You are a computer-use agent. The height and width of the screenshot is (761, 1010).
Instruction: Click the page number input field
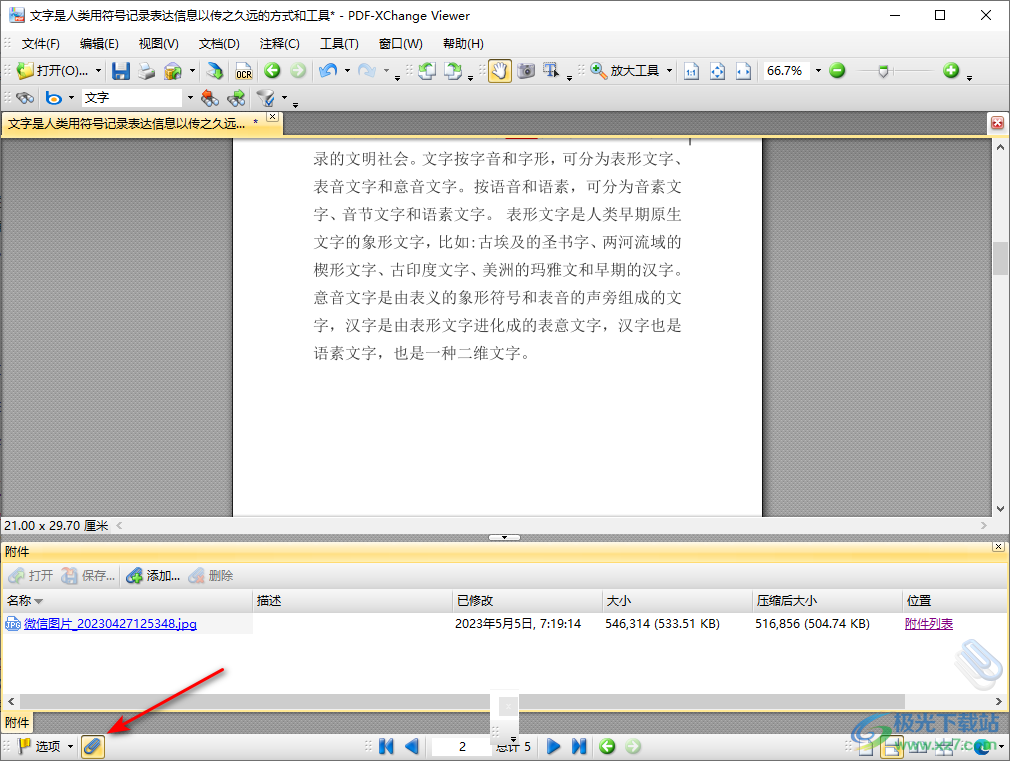point(462,747)
